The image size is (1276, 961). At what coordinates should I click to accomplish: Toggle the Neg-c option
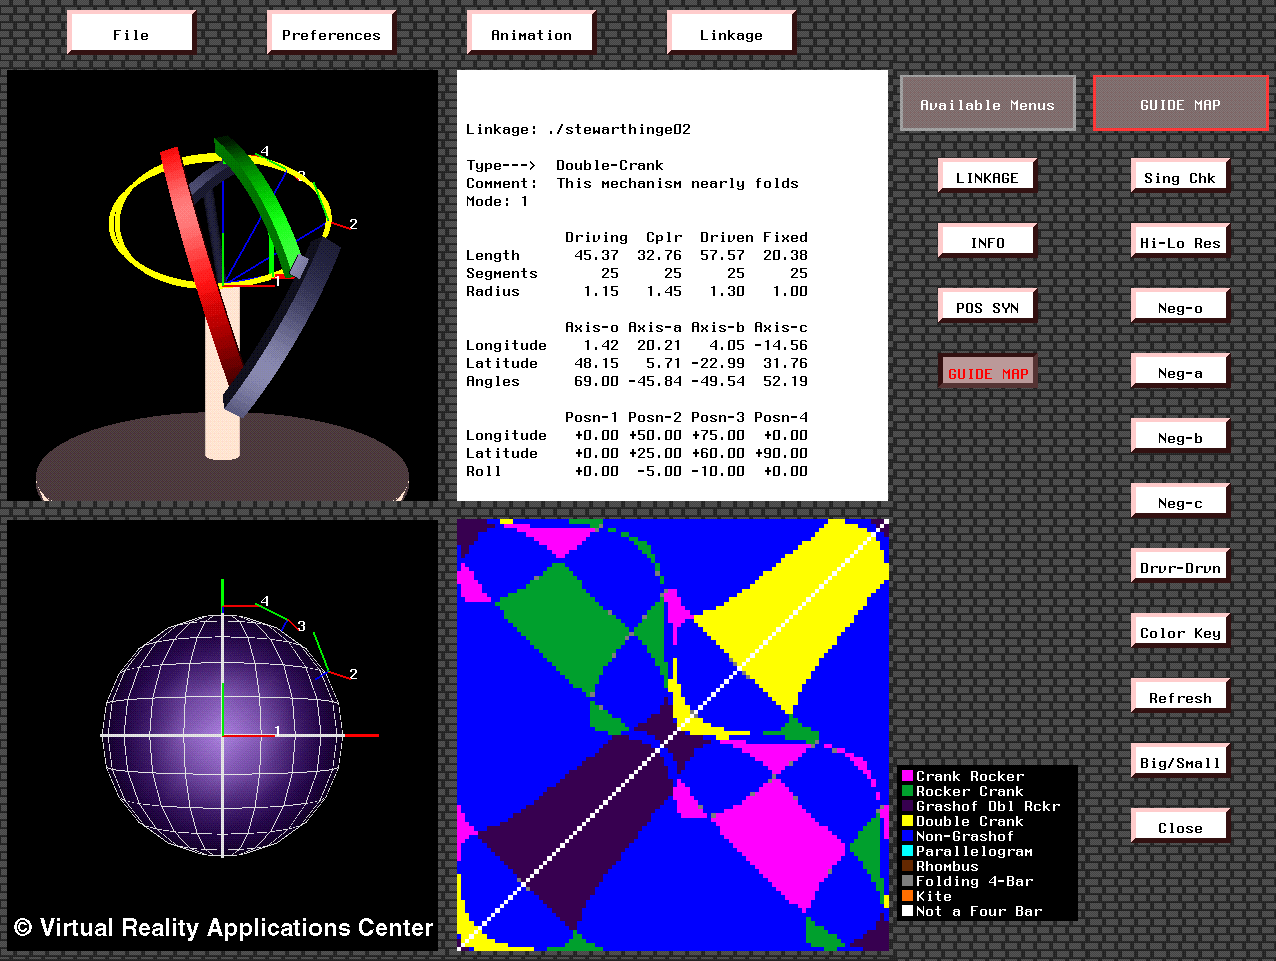[x=1180, y=502]
